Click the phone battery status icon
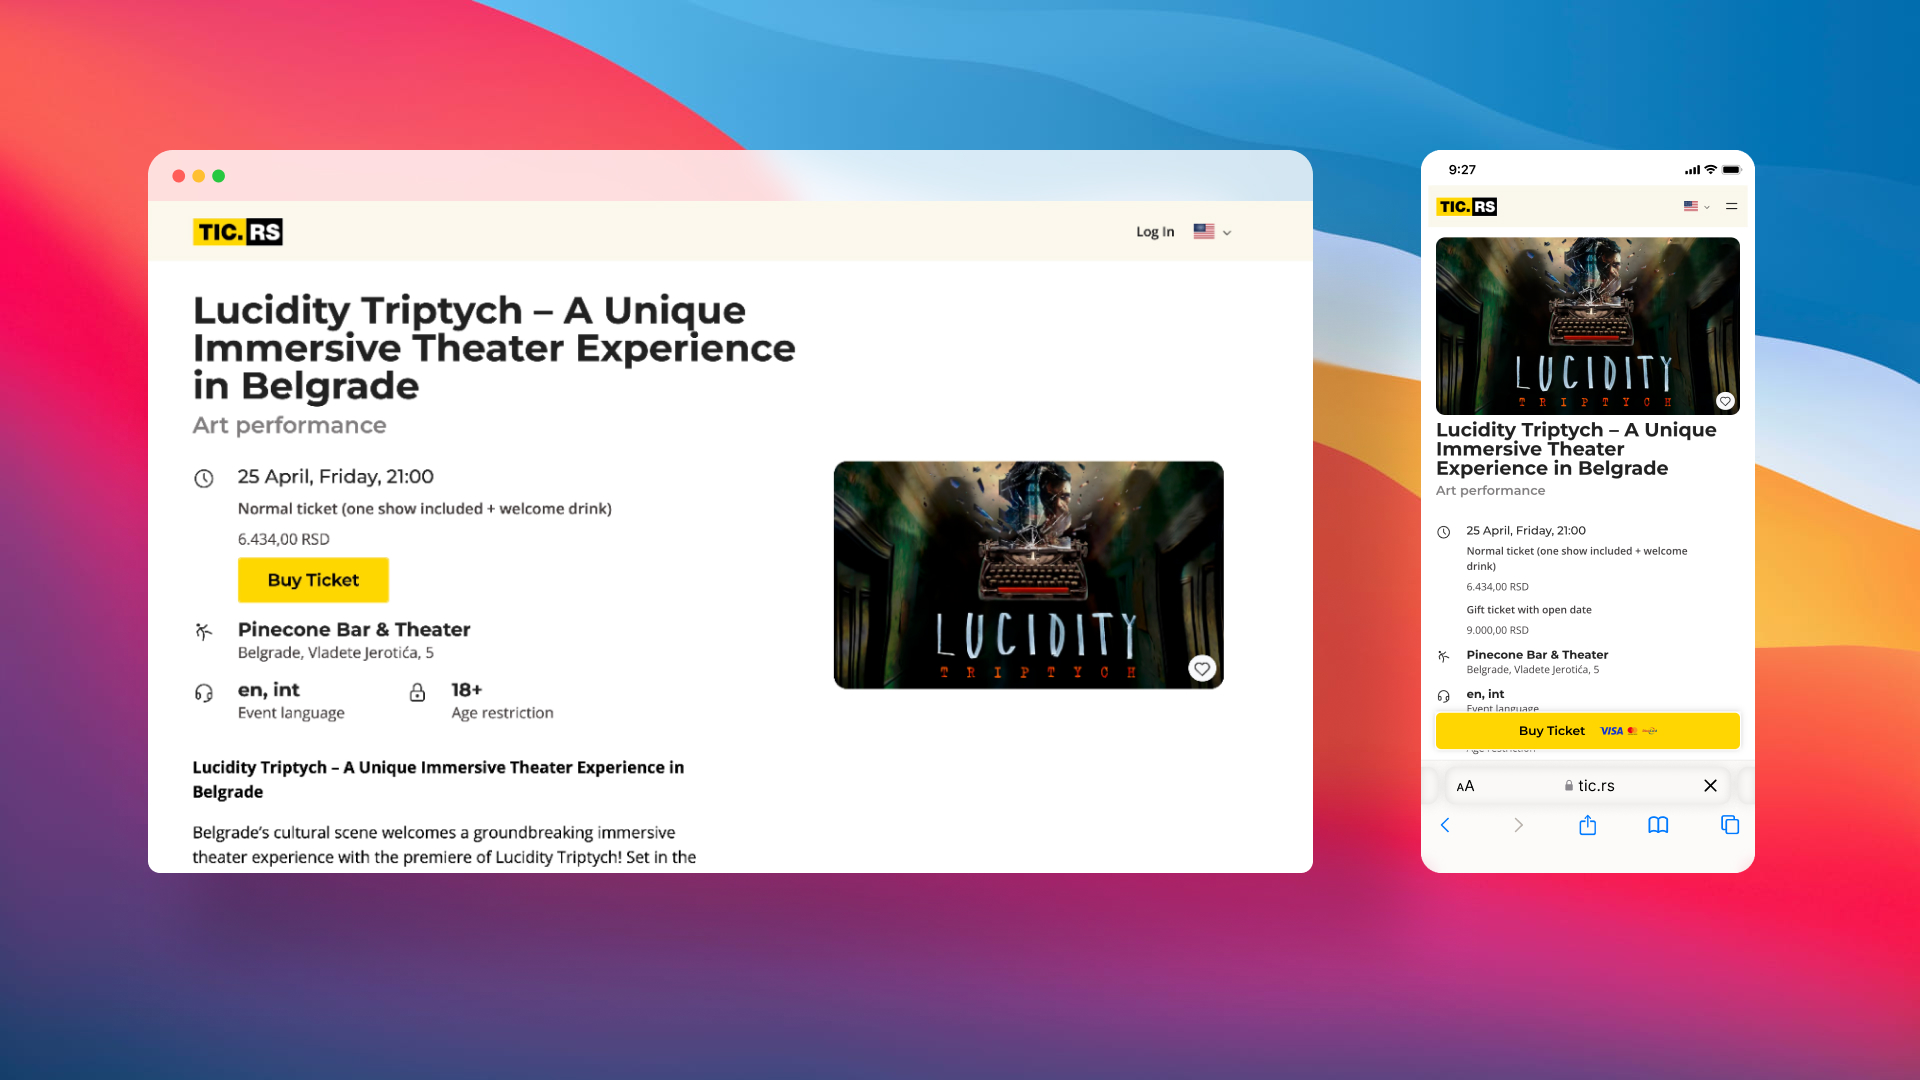 (1732, 169)
